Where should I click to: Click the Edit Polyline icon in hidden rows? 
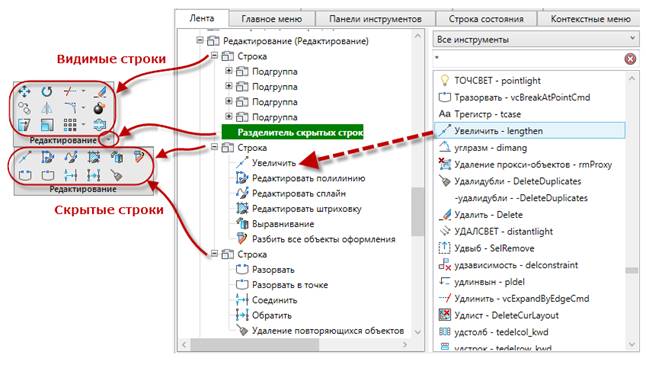(47, 157)
